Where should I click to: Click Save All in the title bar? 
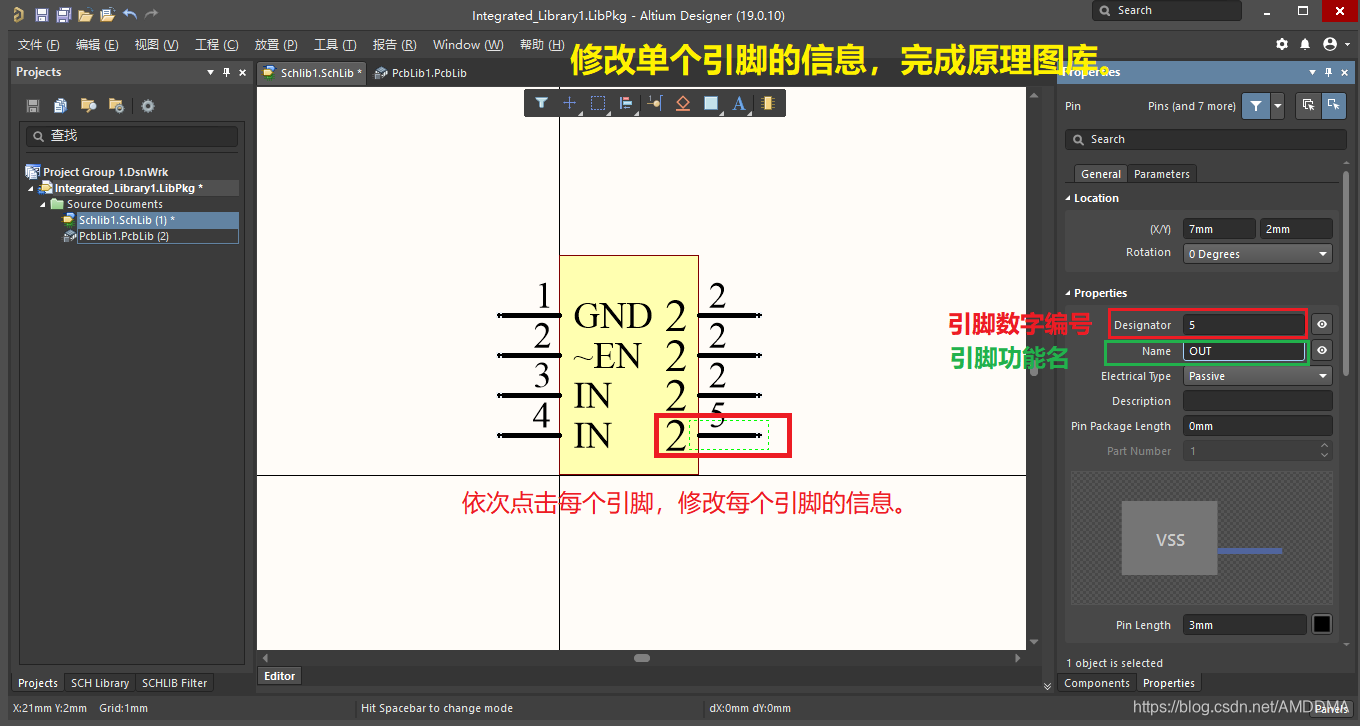[63, 15]
